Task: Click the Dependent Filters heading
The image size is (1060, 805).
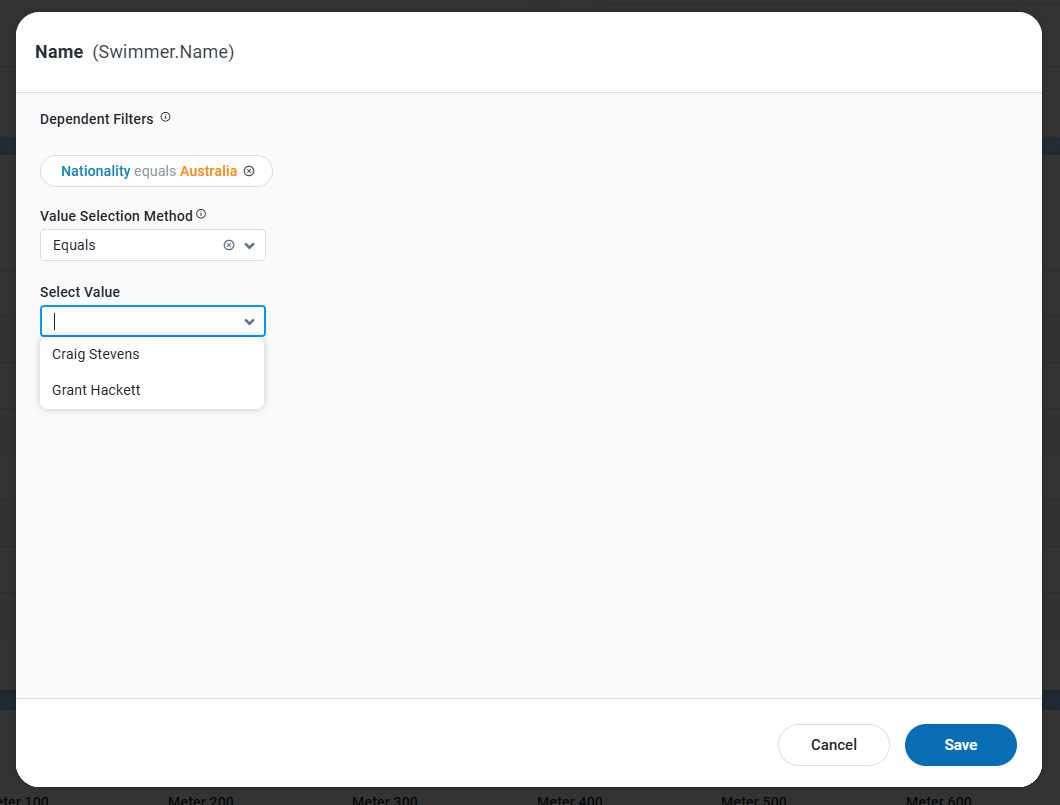Action: (x=97, y=119)
